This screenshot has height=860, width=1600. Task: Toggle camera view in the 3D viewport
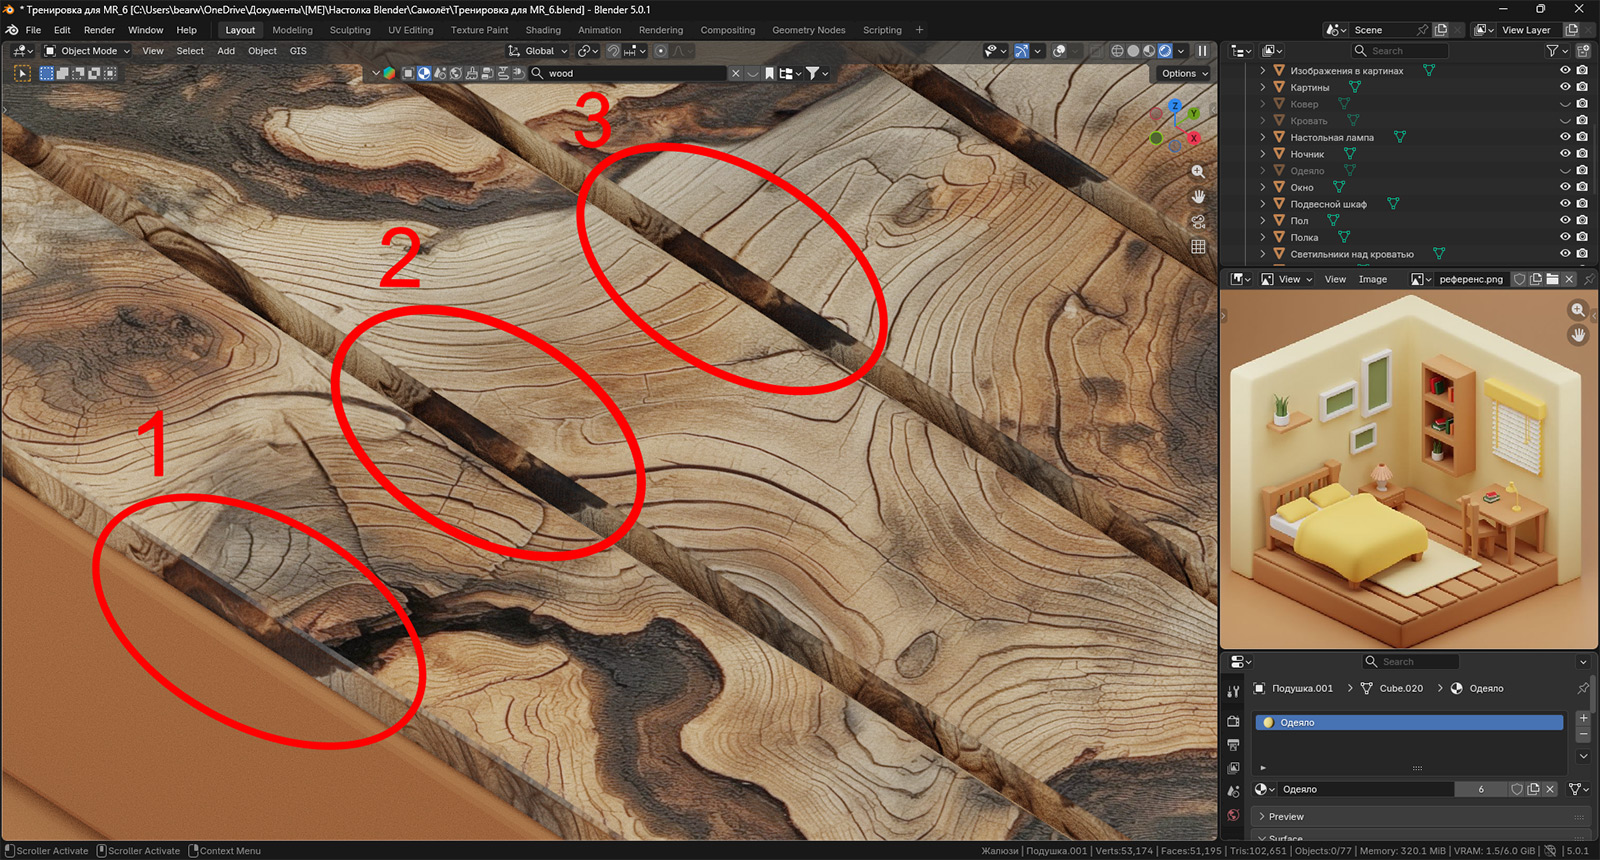(x=1198, y=222)
